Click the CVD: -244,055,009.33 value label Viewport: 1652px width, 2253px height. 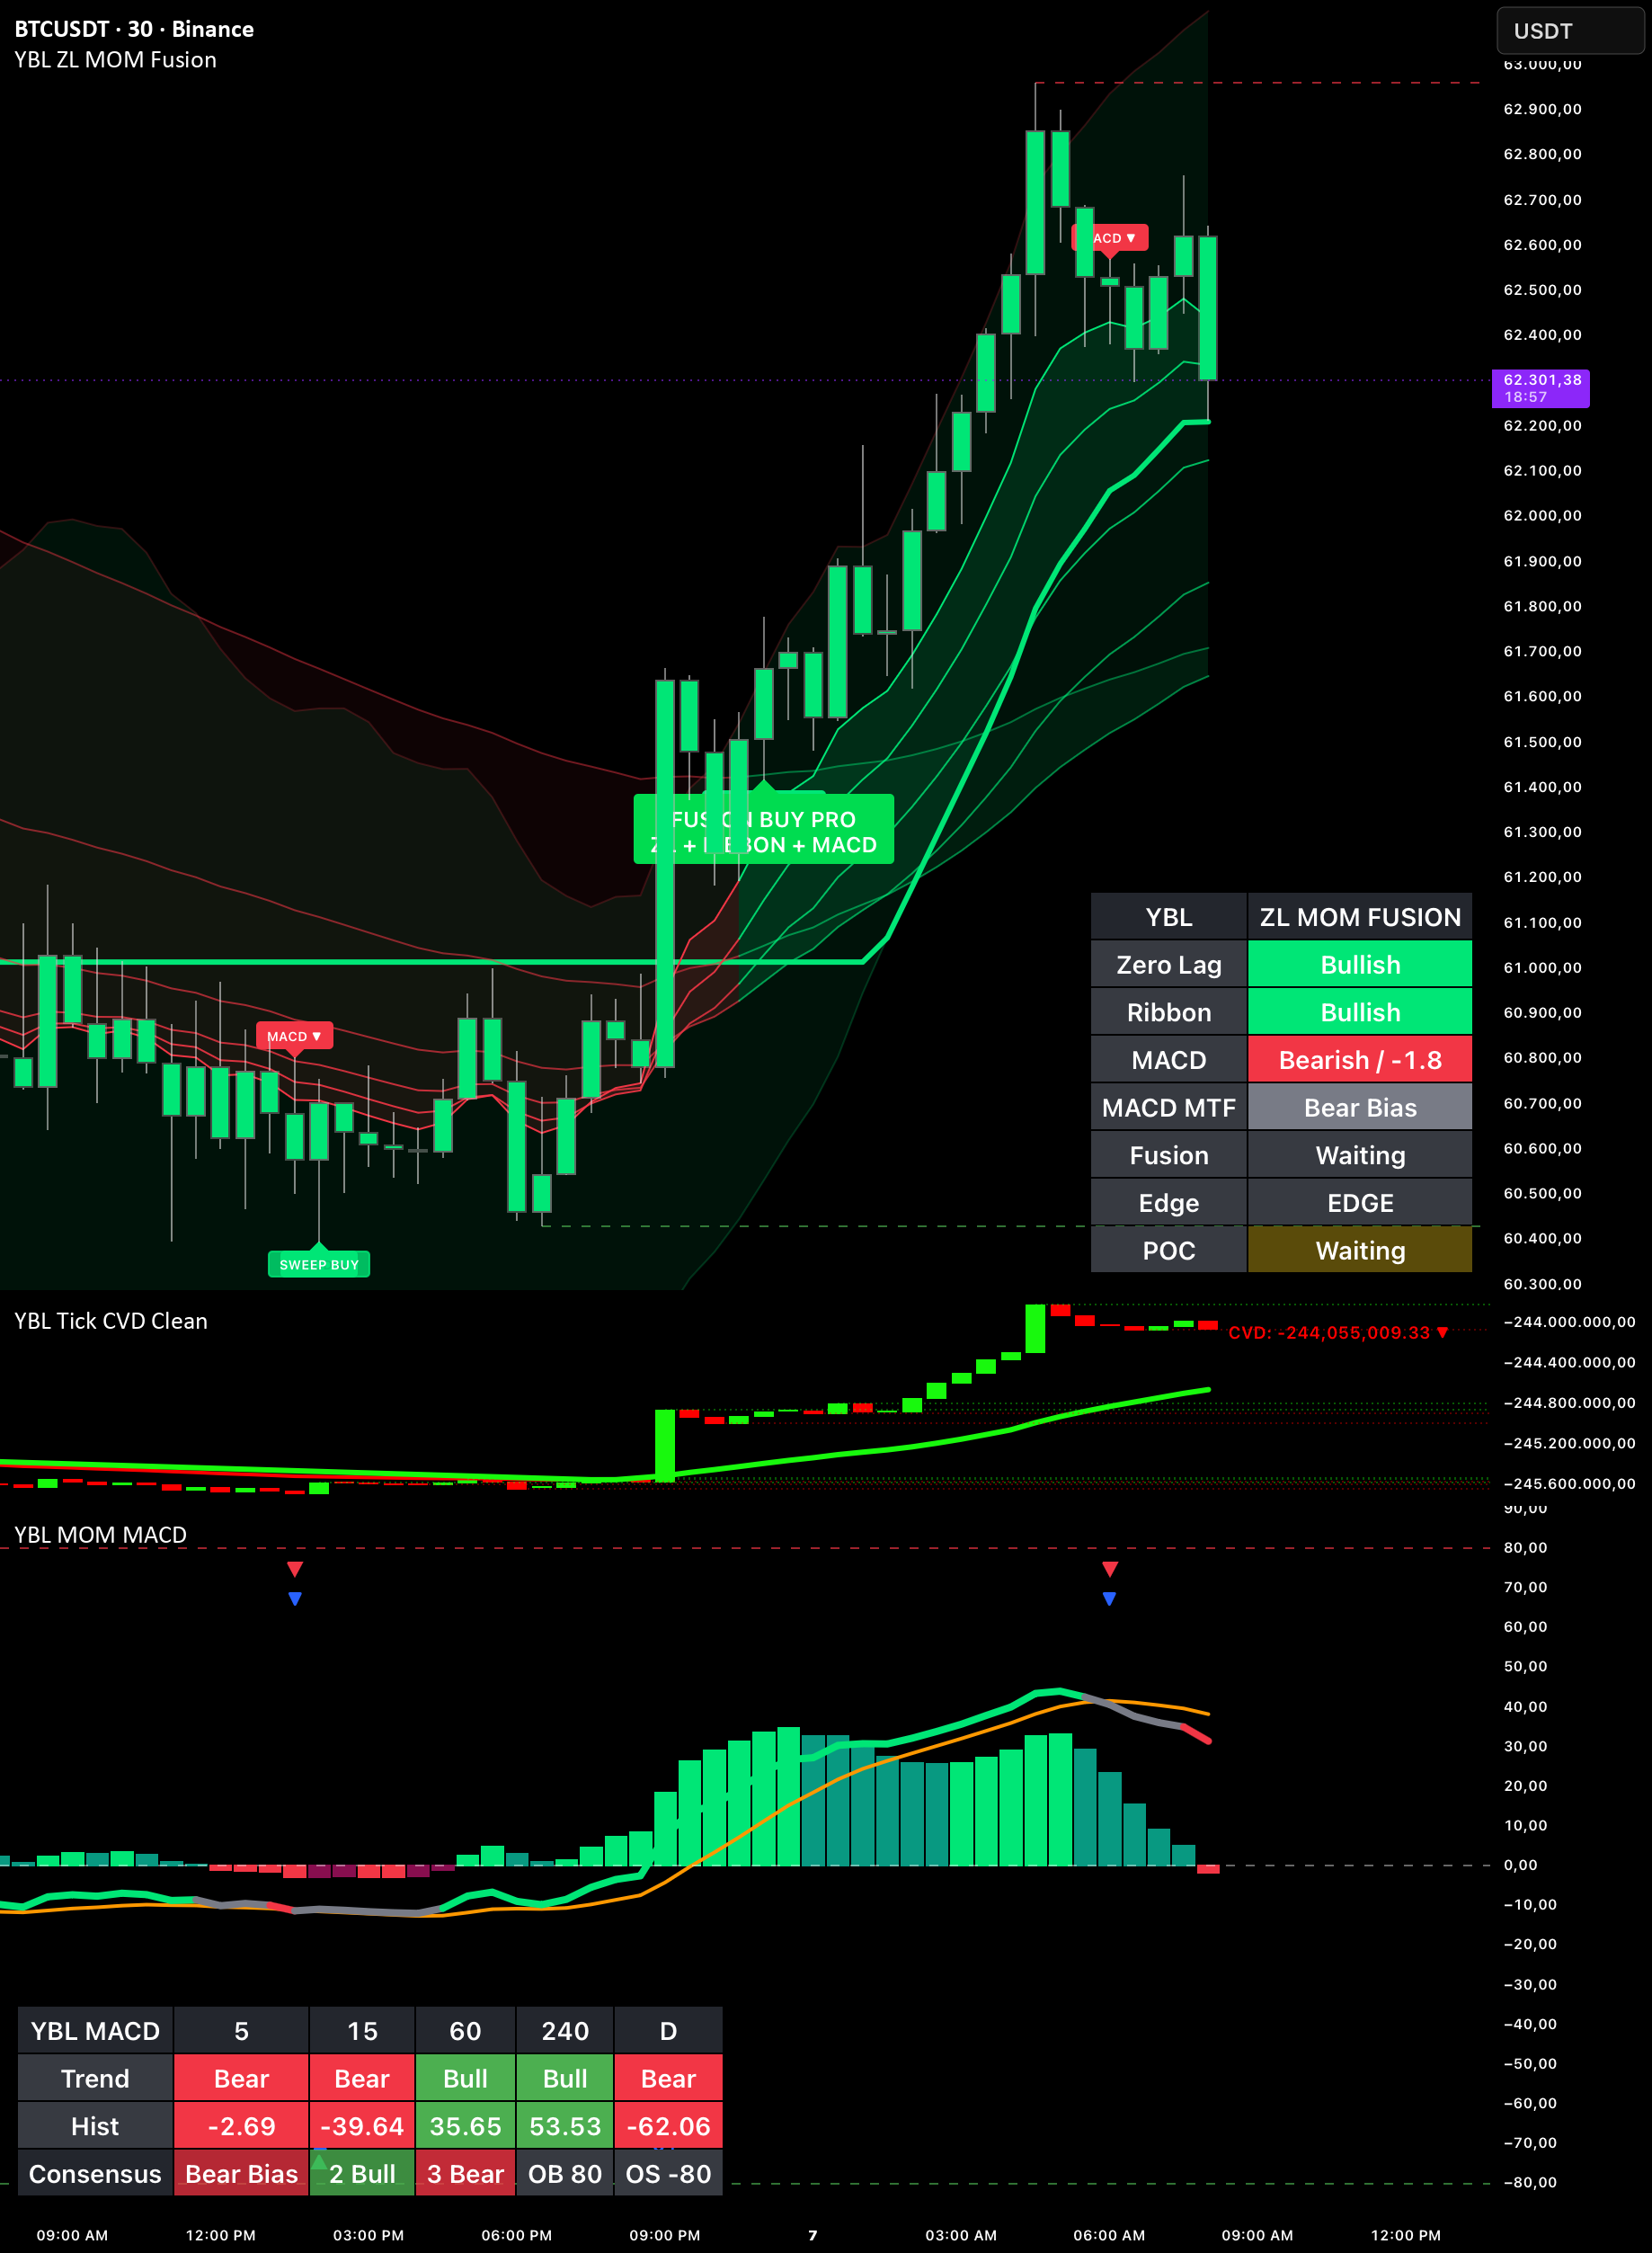click(1337, 1333)
